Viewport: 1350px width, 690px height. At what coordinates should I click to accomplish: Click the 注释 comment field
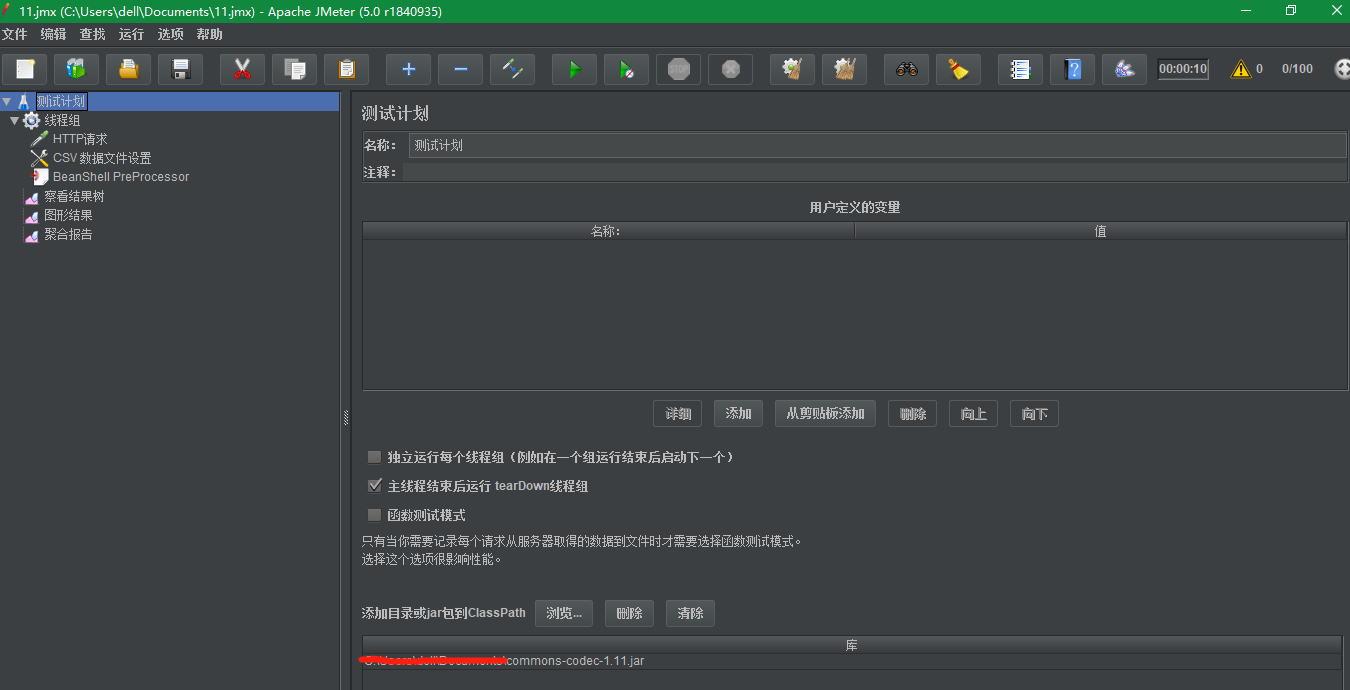[875, 172]
